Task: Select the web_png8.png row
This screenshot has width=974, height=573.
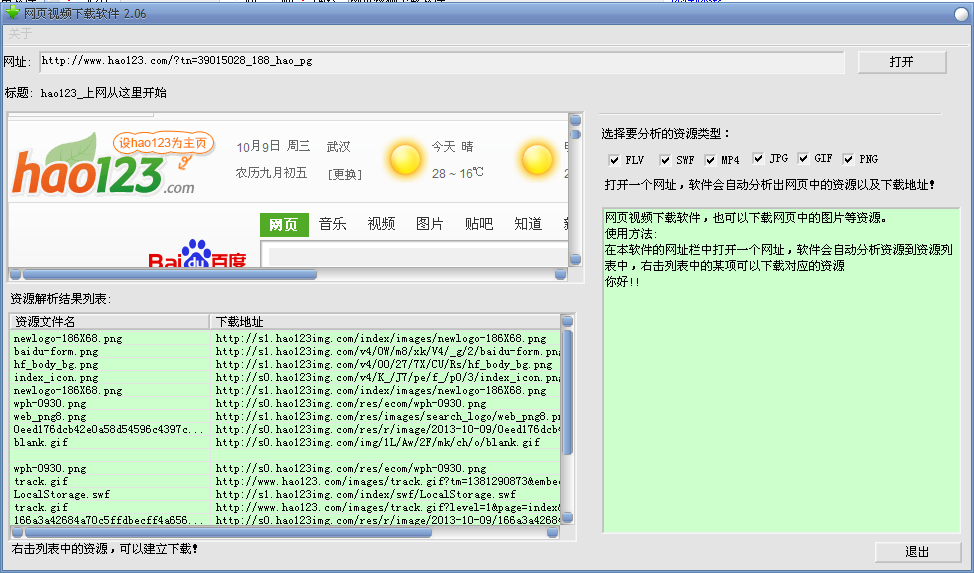Action: point(286,417)
